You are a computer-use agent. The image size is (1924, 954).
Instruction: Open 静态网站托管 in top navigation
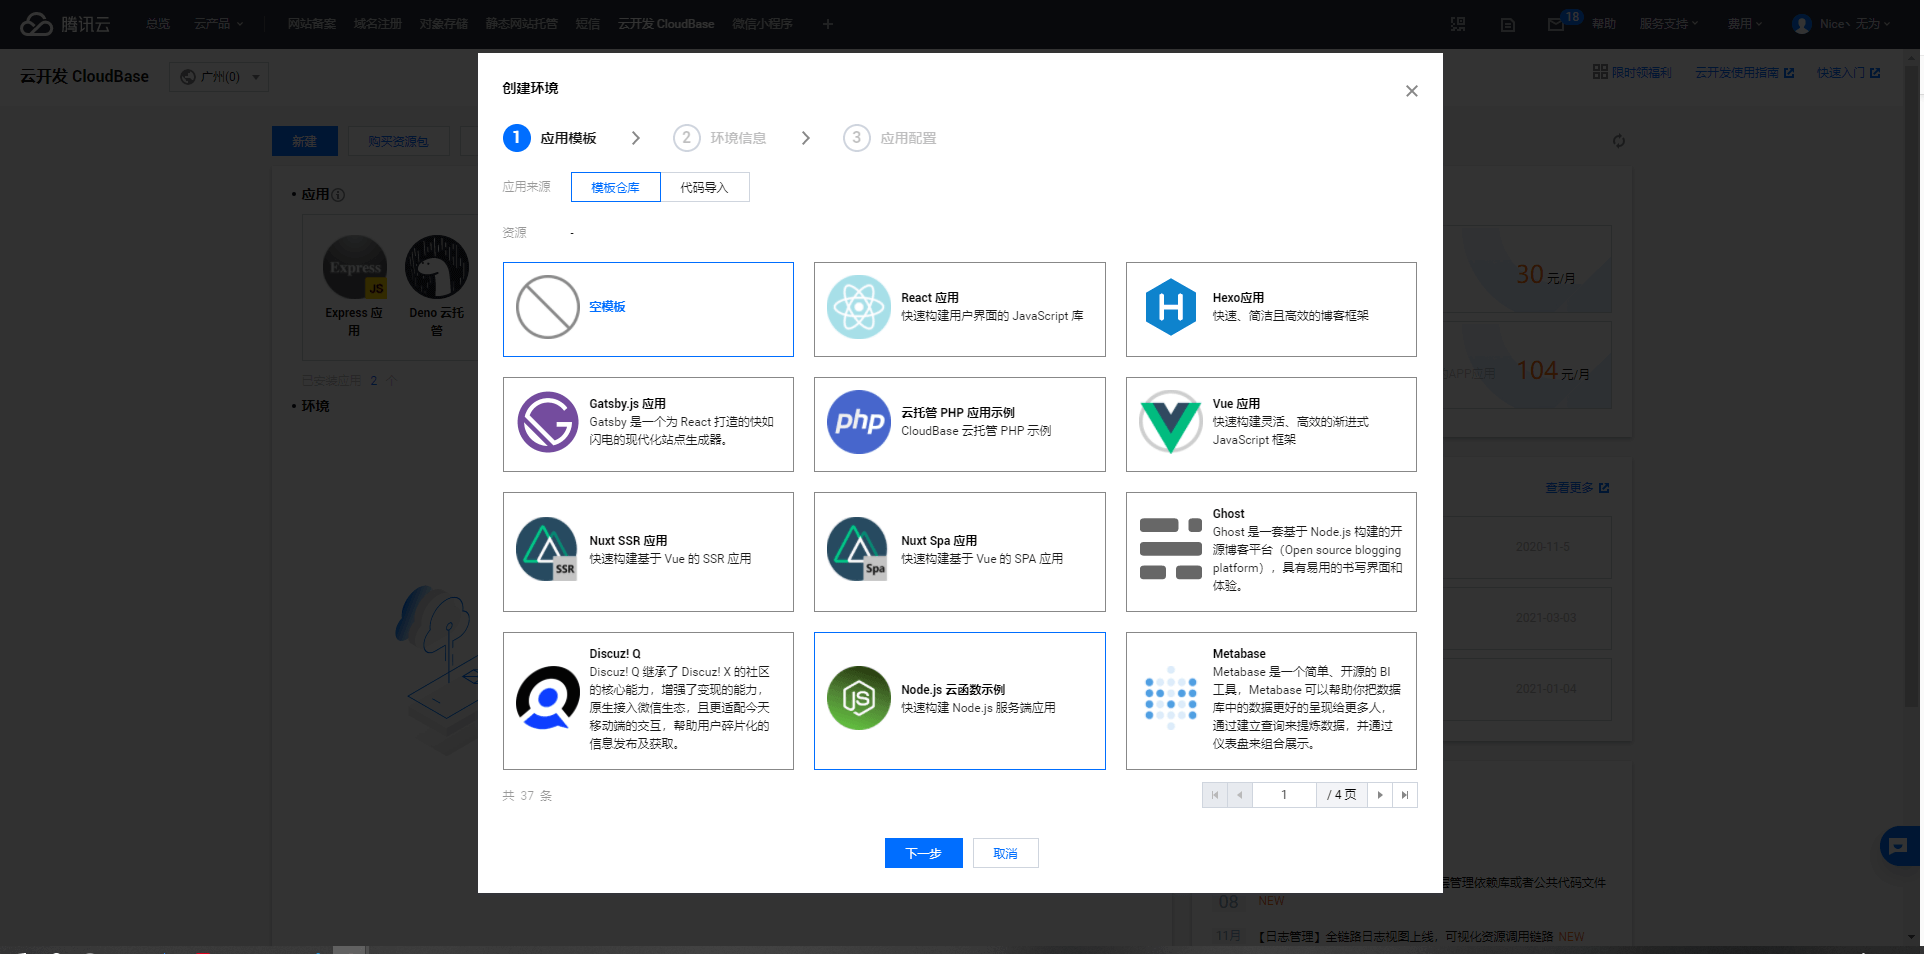tap(522, 24)
